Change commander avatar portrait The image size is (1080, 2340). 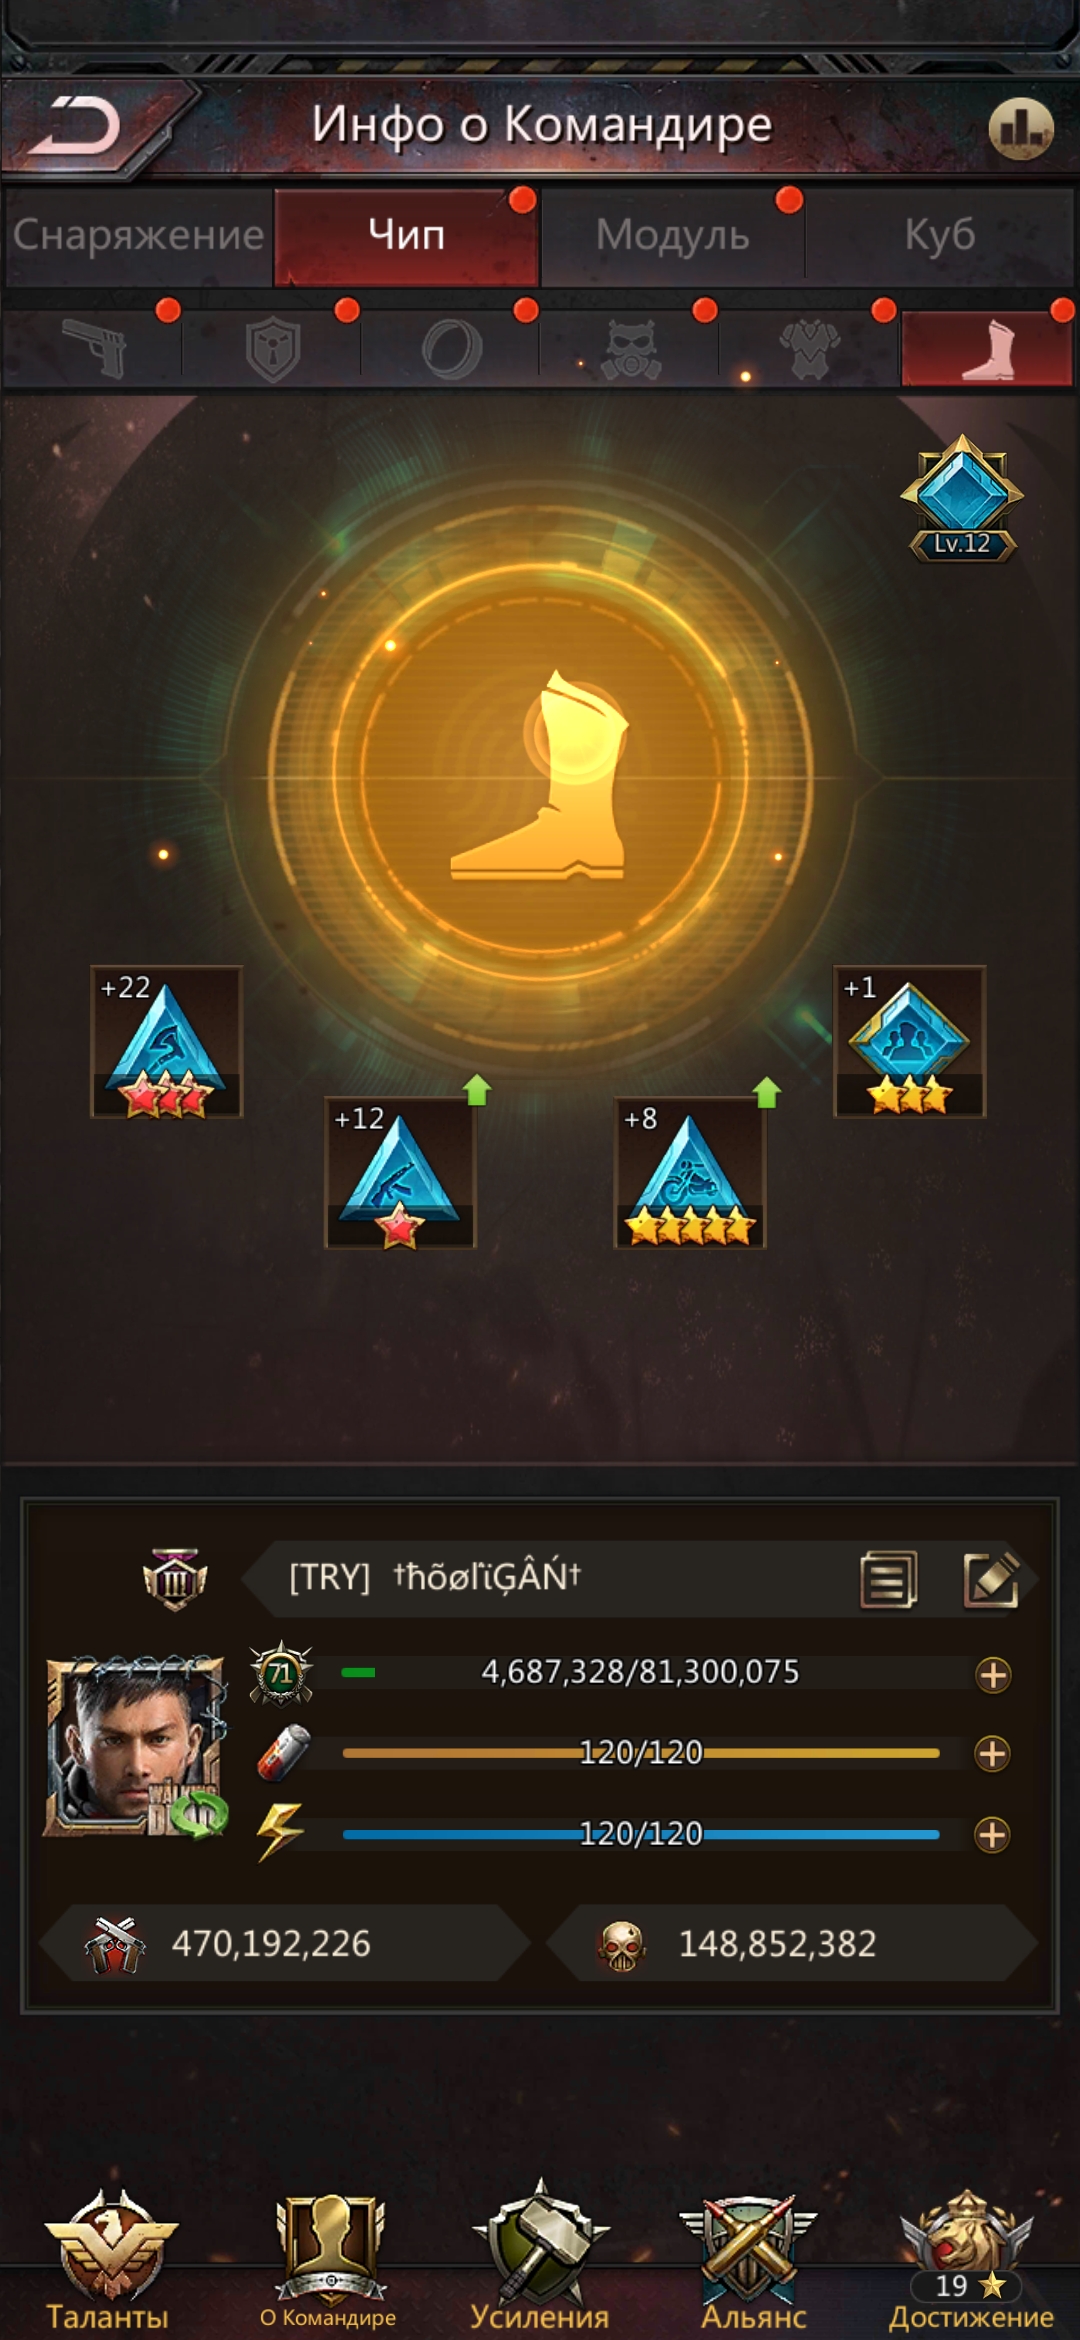tap(136, 1747)
